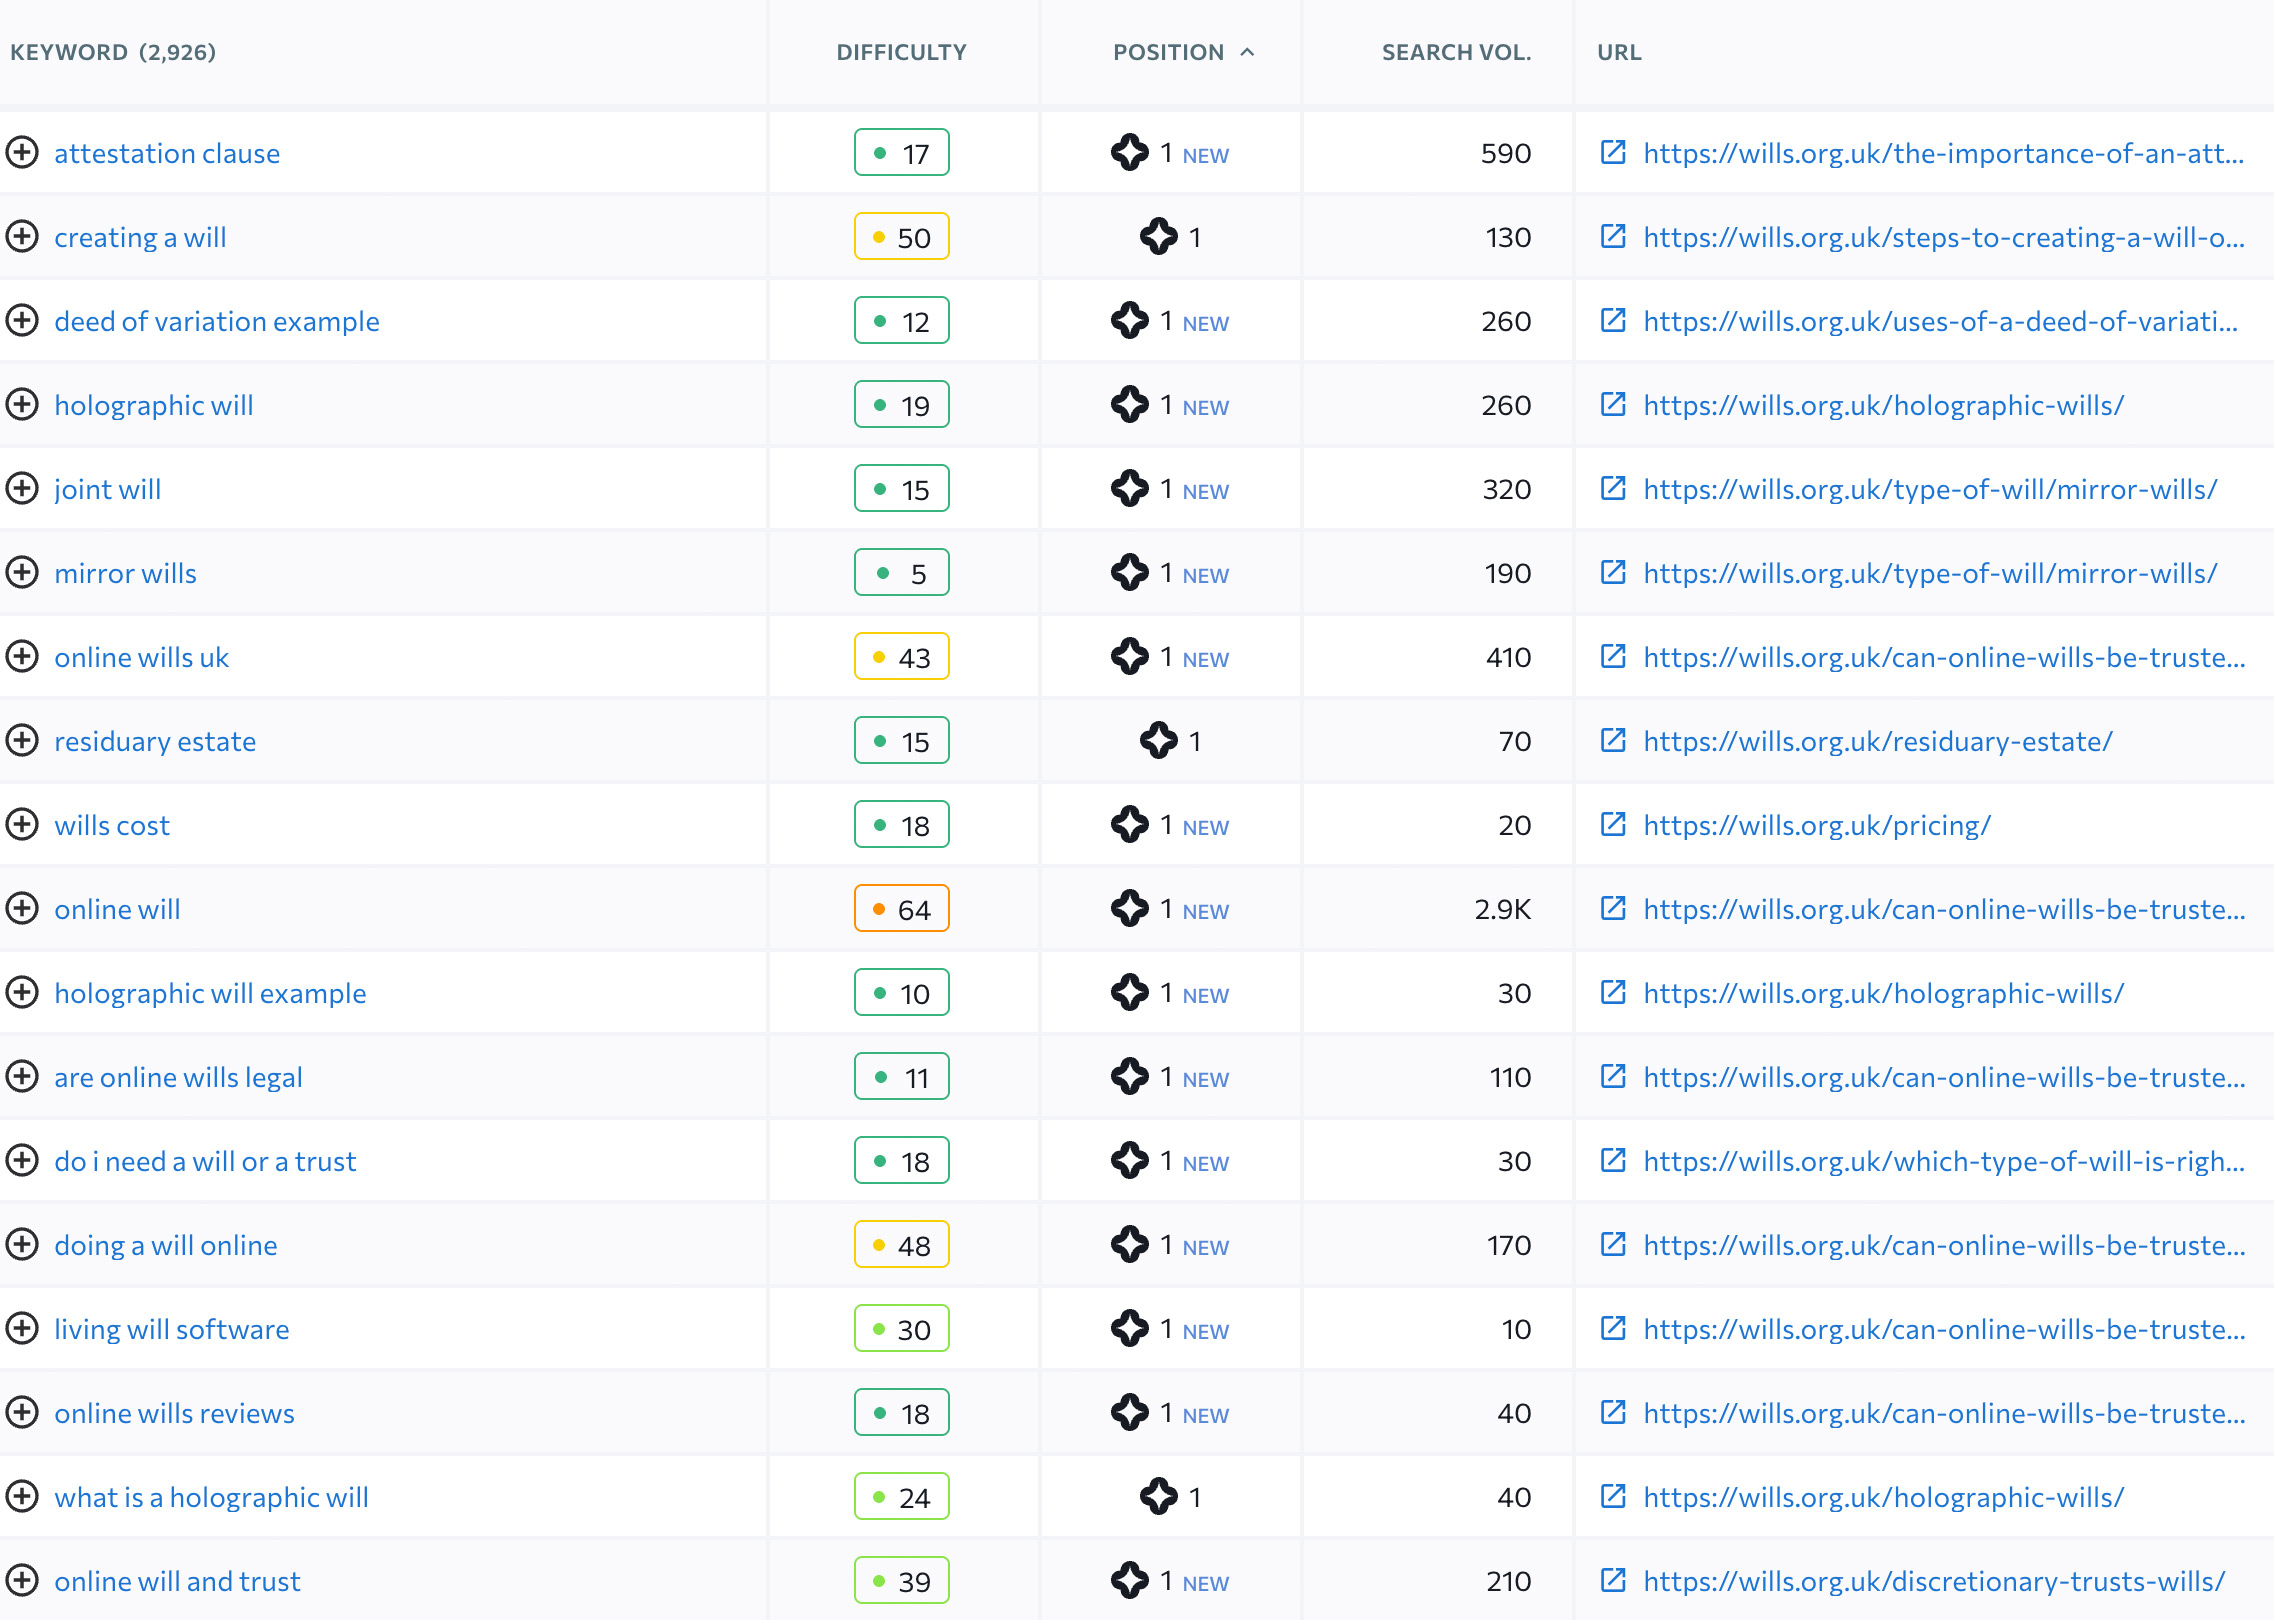This screenshot has height=1620, width=2274.
Task: Sort the table by Difficulty header
Action: (x=901, y=52)
